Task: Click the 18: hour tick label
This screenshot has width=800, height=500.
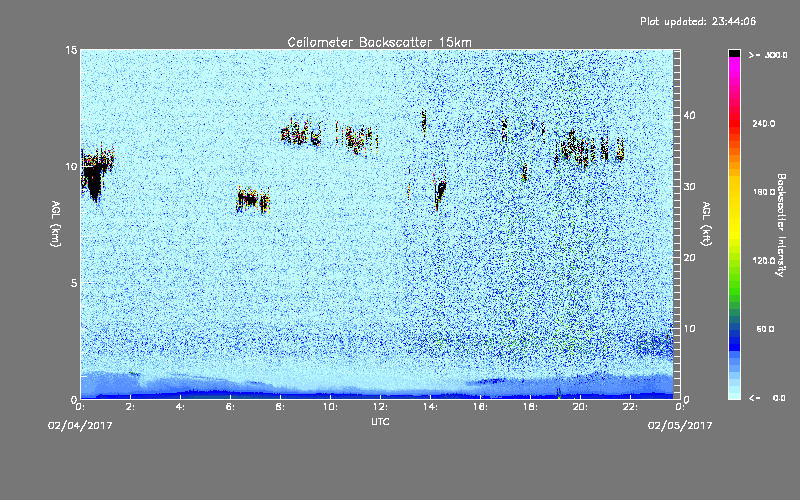Action: (x=530, y=407)
